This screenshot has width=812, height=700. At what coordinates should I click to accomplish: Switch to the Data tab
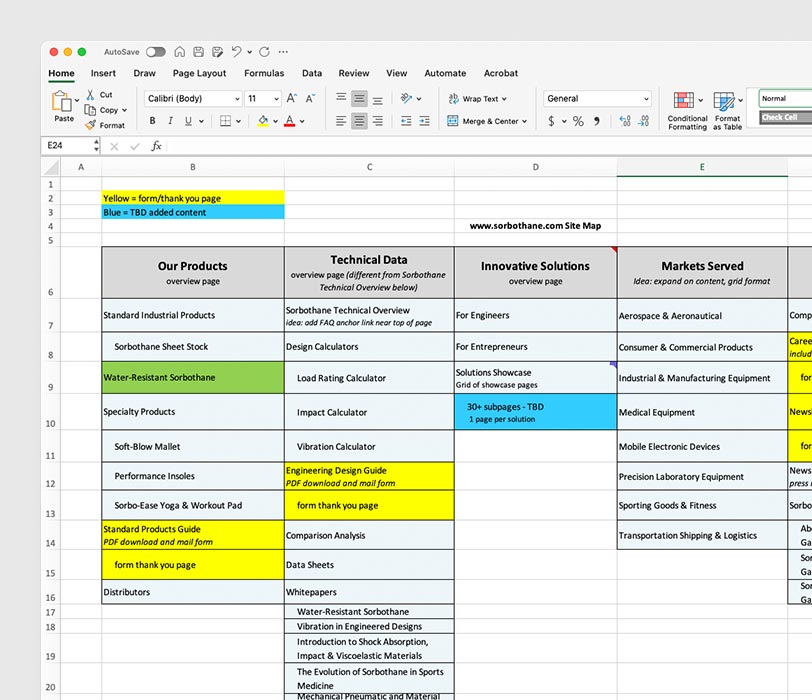pos(312,73)
